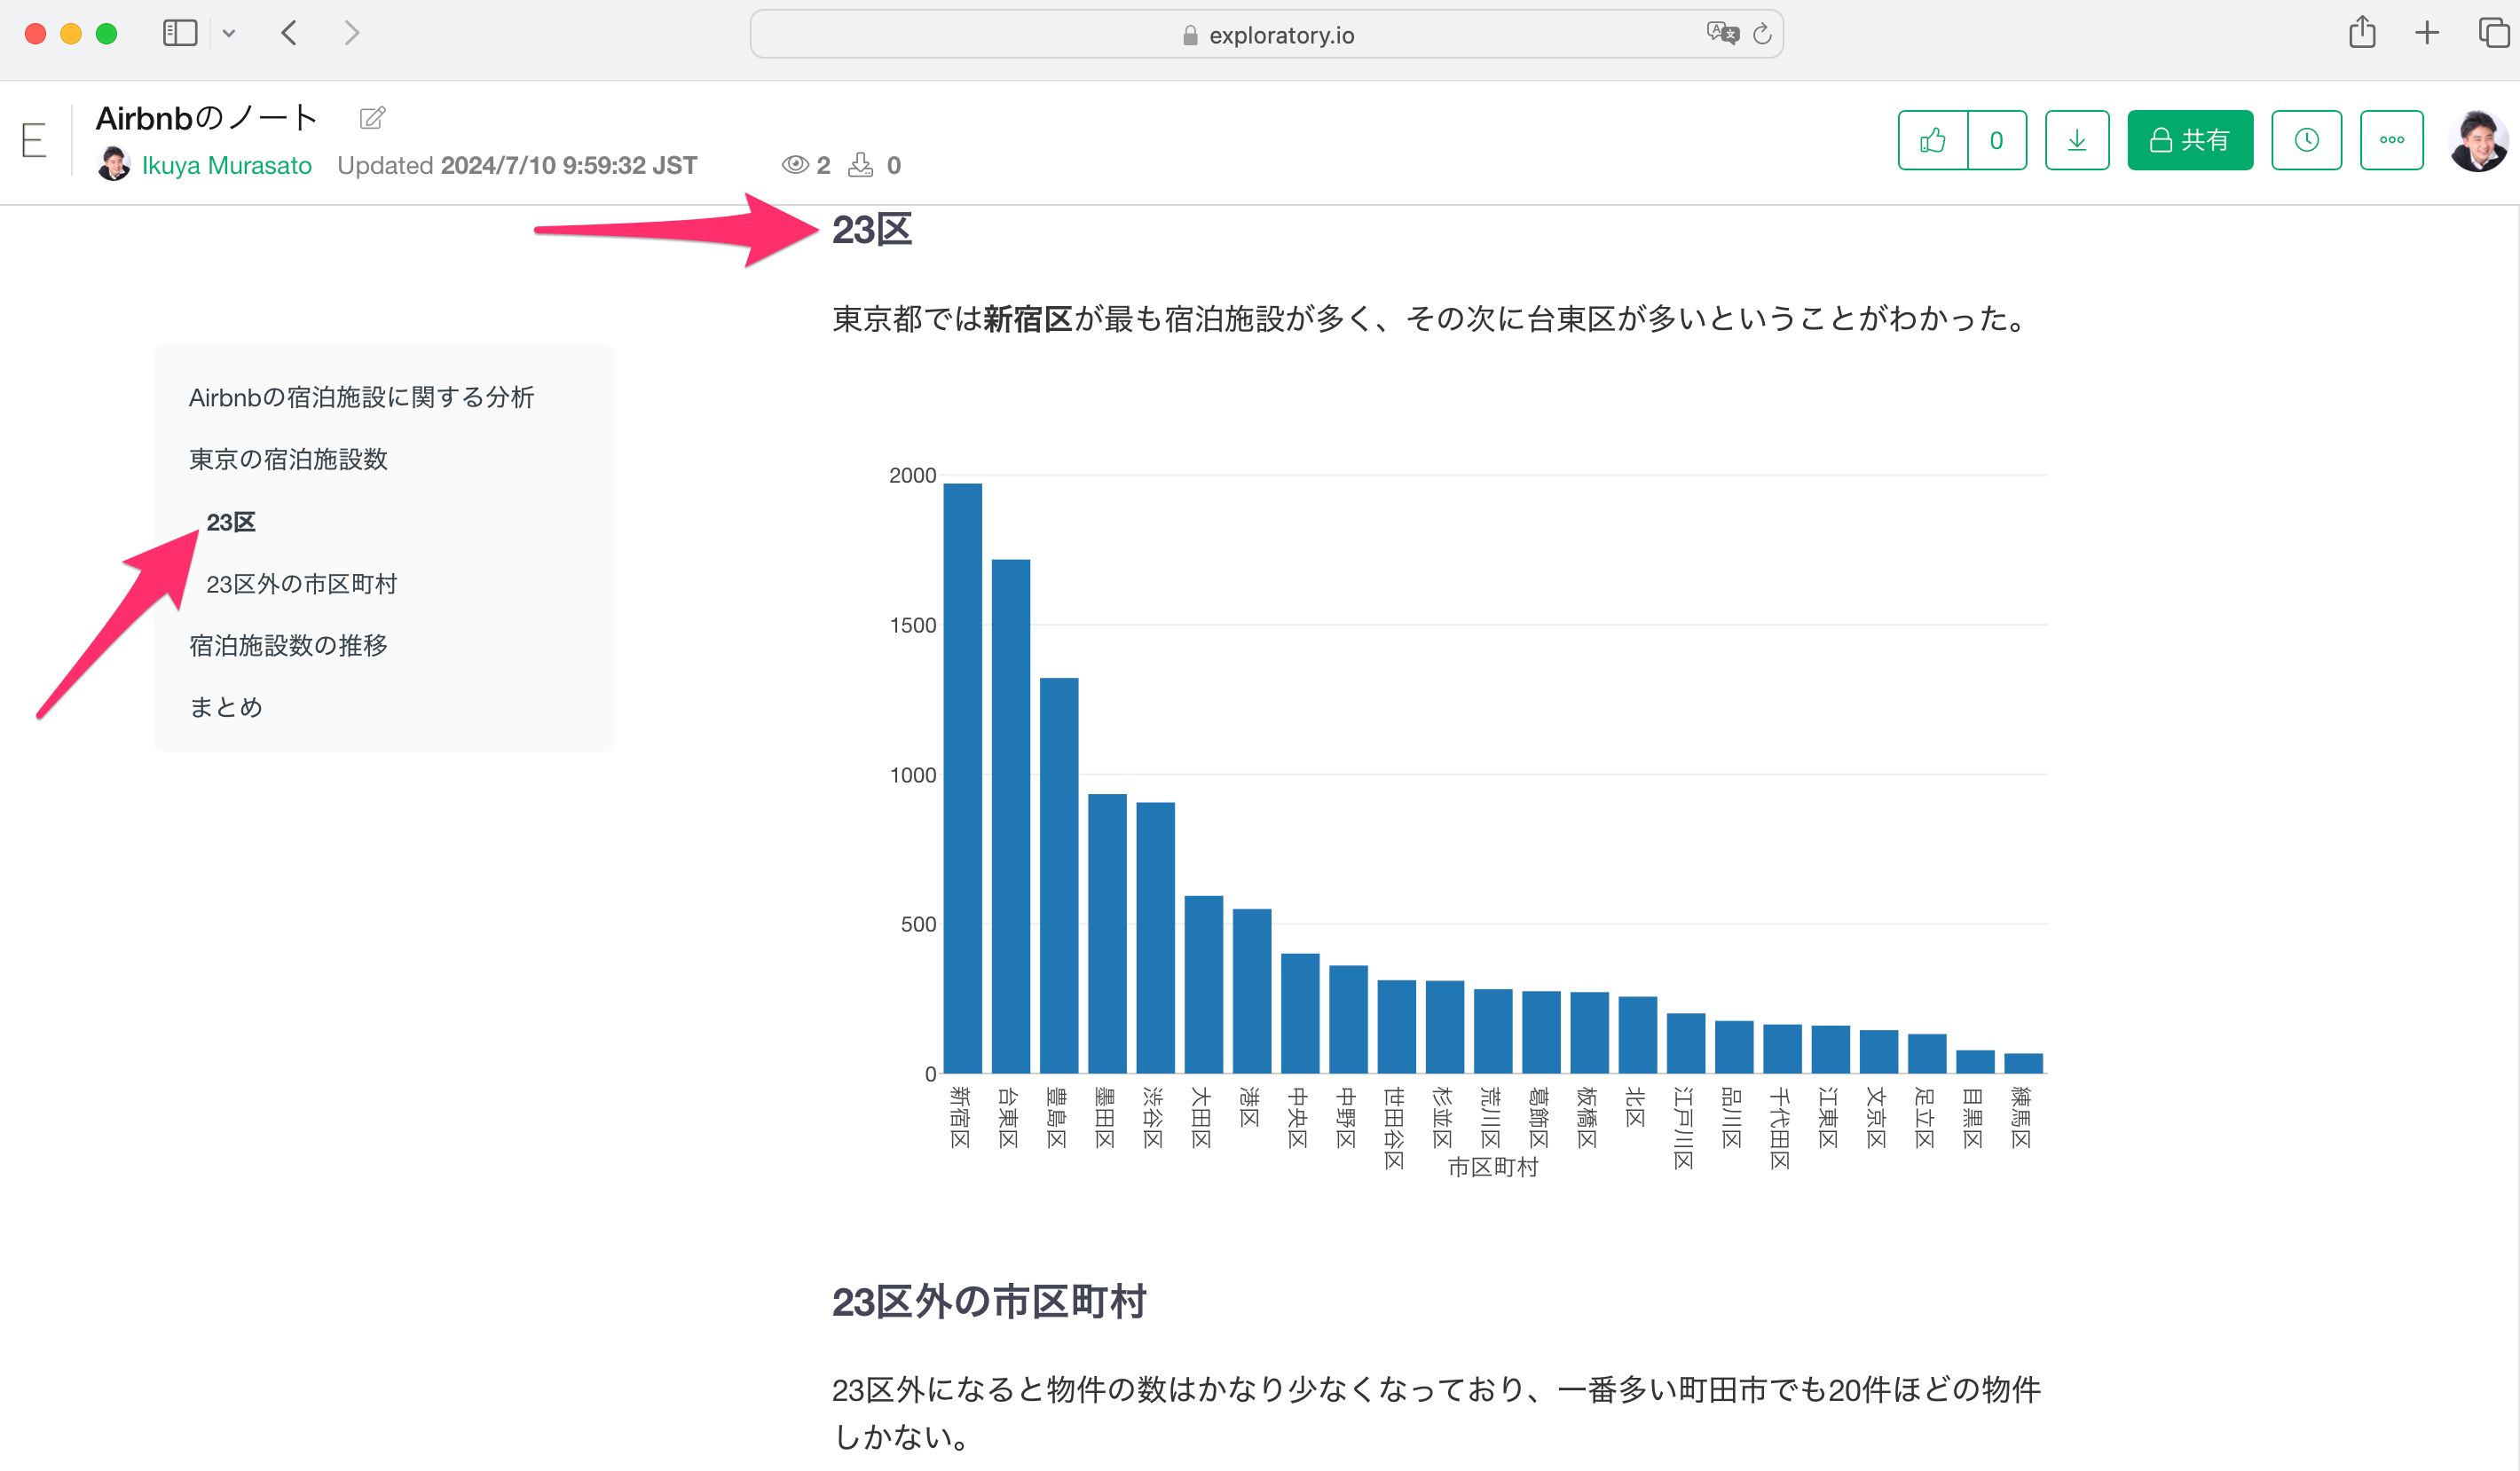This screenshot has width=2520, height=1471.
Task: Go forward to the next page
Action: [352, 33]
